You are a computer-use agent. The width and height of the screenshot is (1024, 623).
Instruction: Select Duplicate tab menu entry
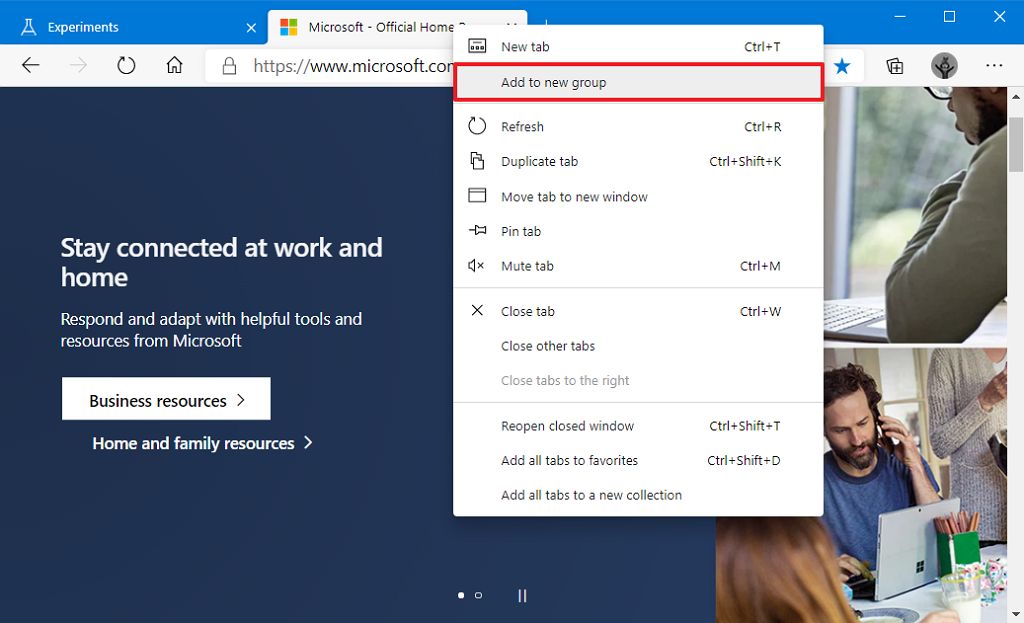[539, 161]
